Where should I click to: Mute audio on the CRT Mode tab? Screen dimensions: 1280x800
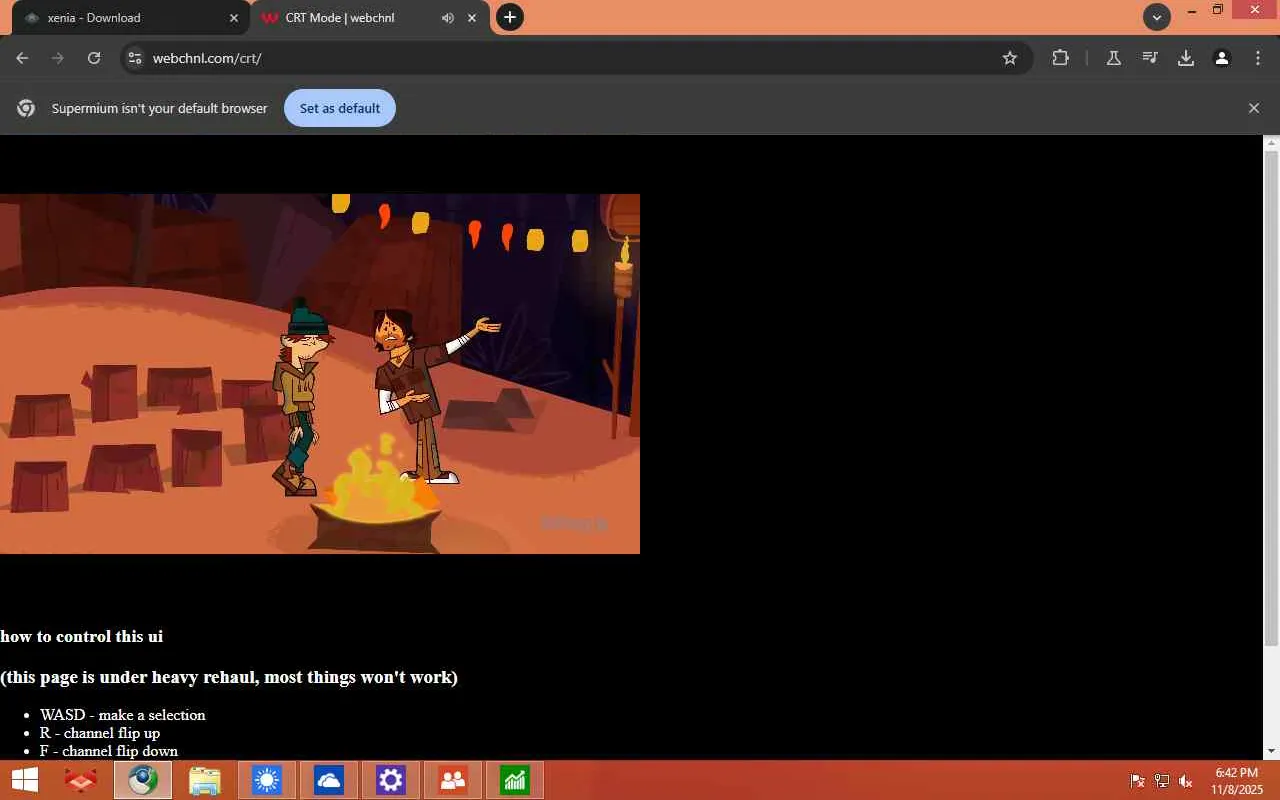click(x=447, y=18)
